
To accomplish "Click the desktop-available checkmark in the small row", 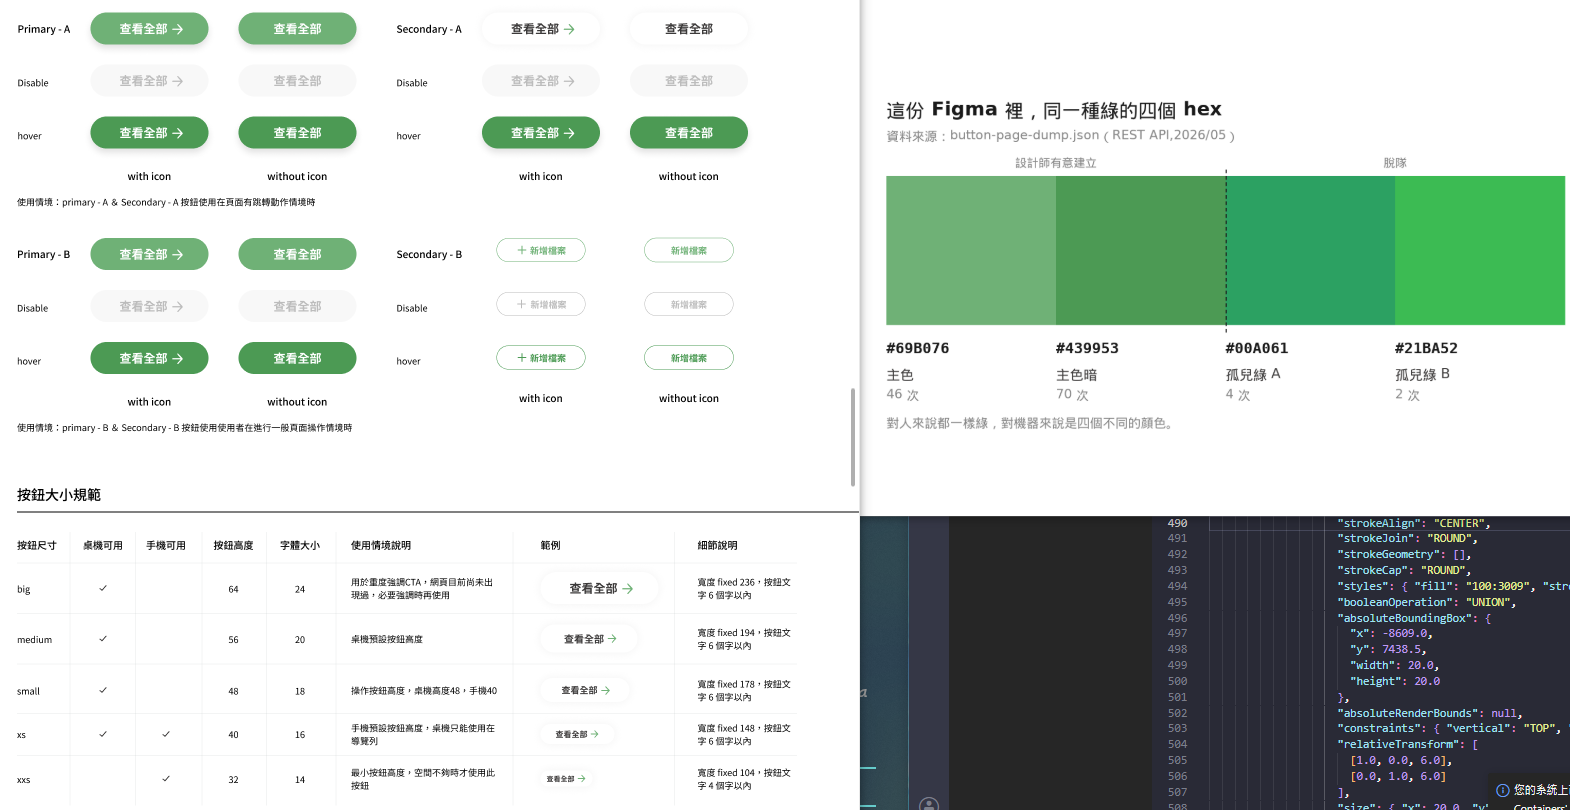I will 103,690.
